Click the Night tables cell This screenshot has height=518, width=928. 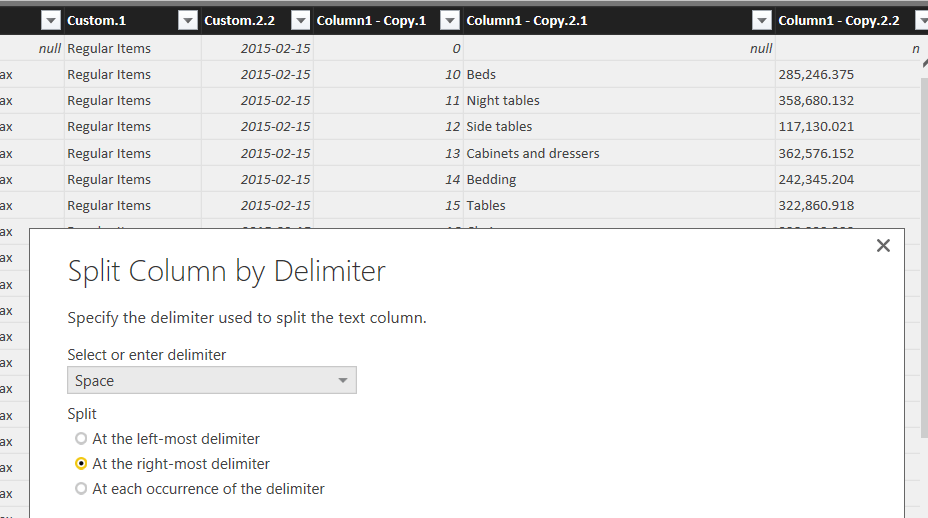(503, 101)
